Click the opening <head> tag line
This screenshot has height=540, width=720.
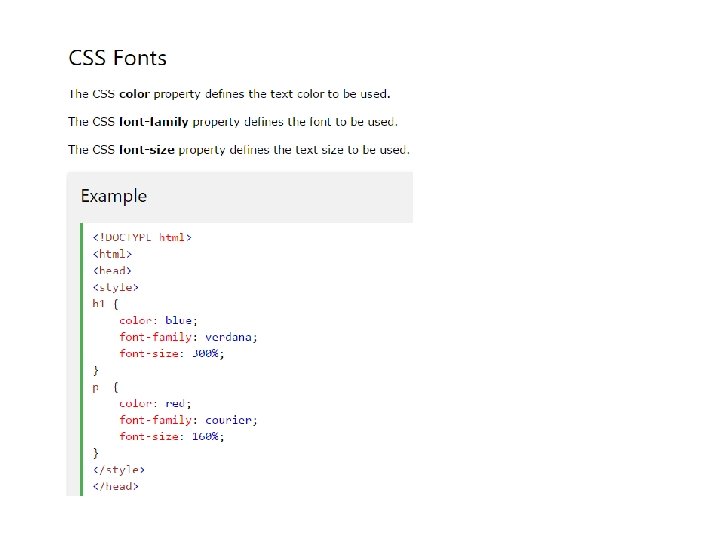pyautogui.click(x=112, y=270)
